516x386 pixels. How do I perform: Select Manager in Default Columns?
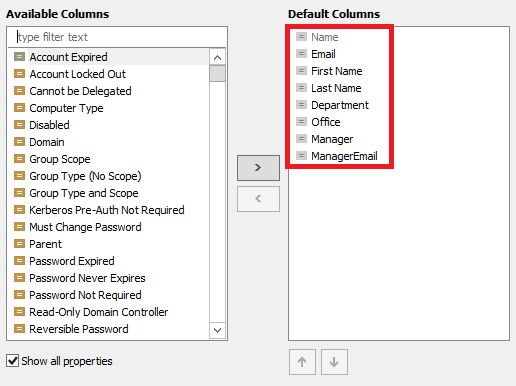[332, 139]
